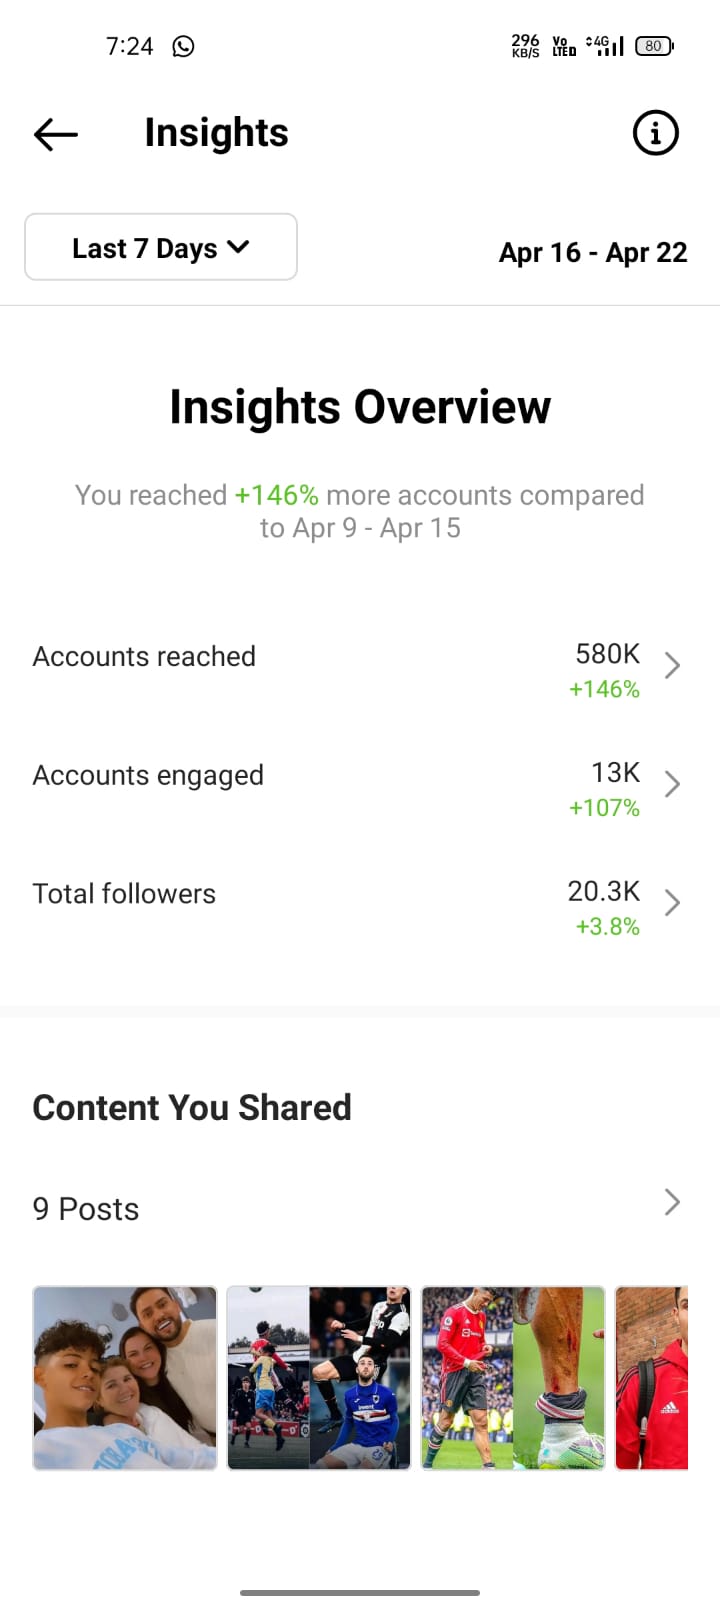The image size is (720, 1600).
Task: Open the Last 7 Days dropdown
Action: pos(161,247)
